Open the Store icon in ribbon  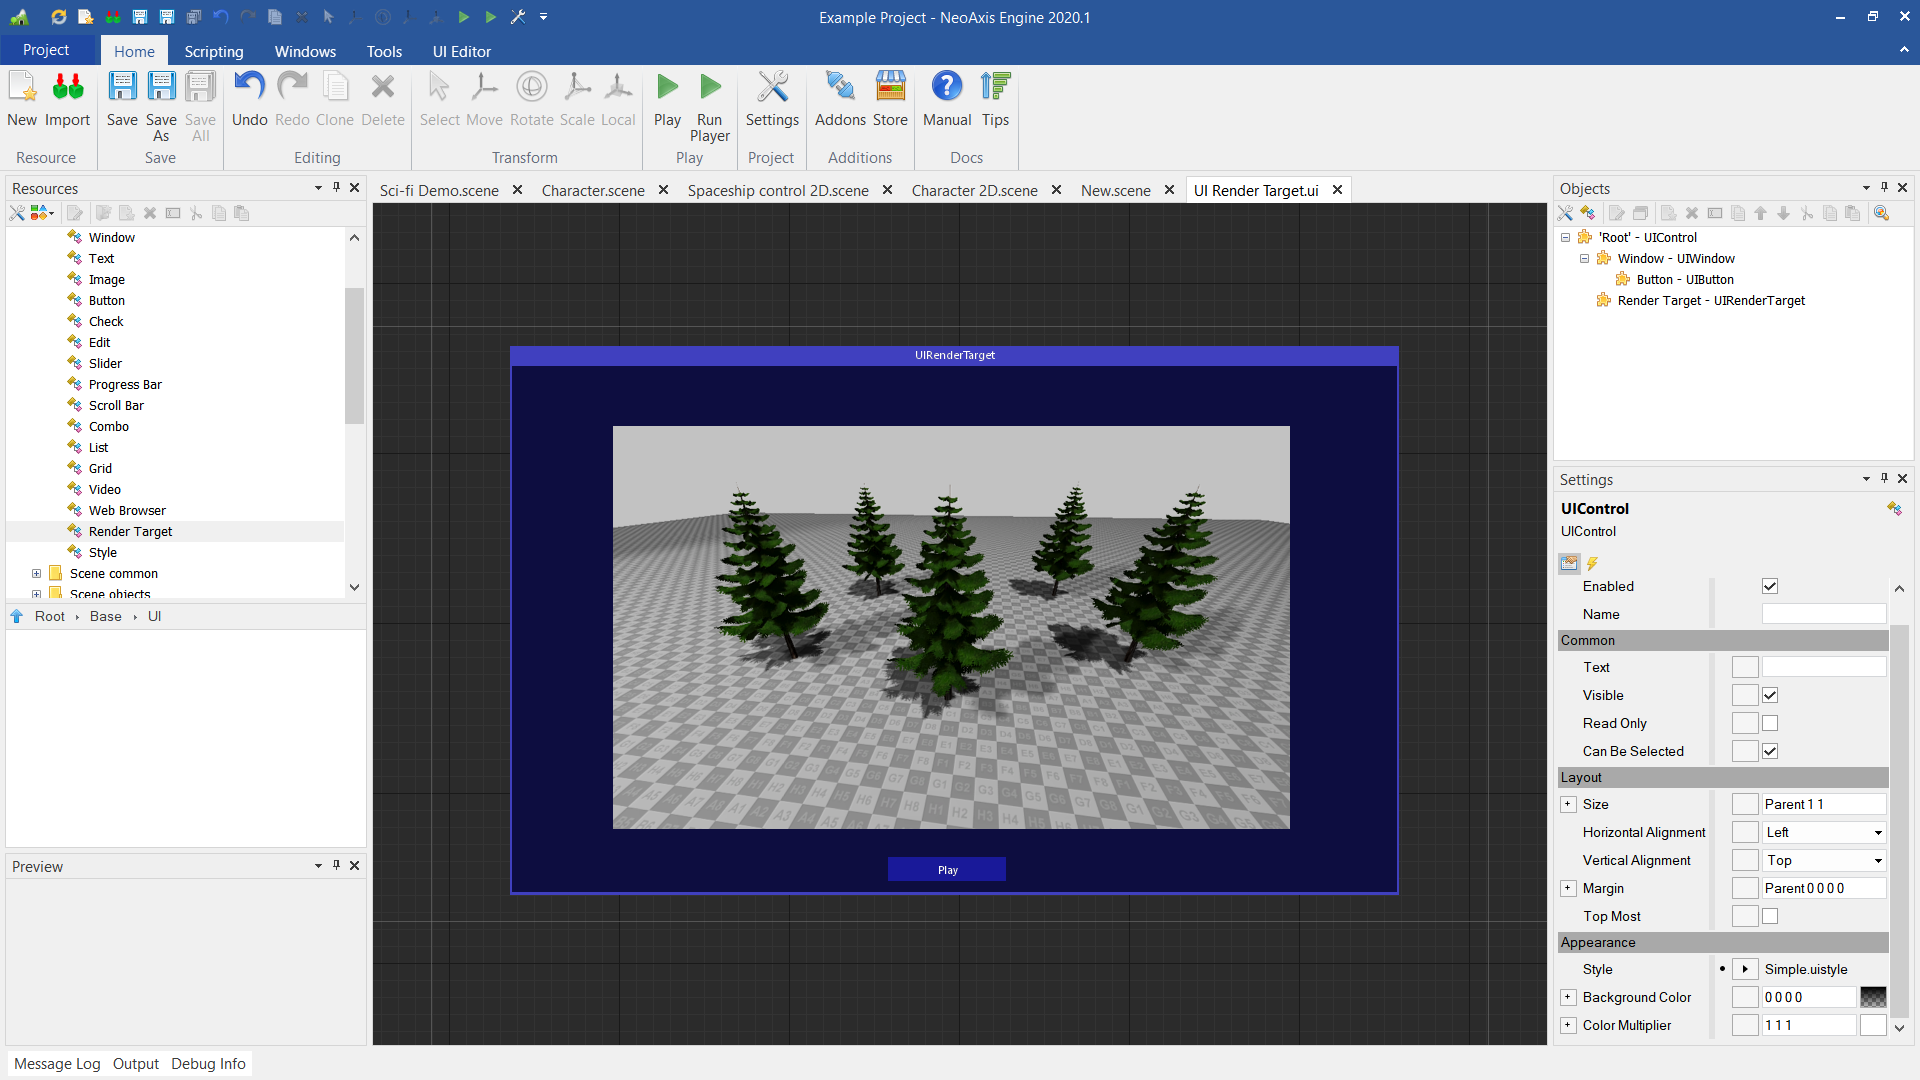890,88
